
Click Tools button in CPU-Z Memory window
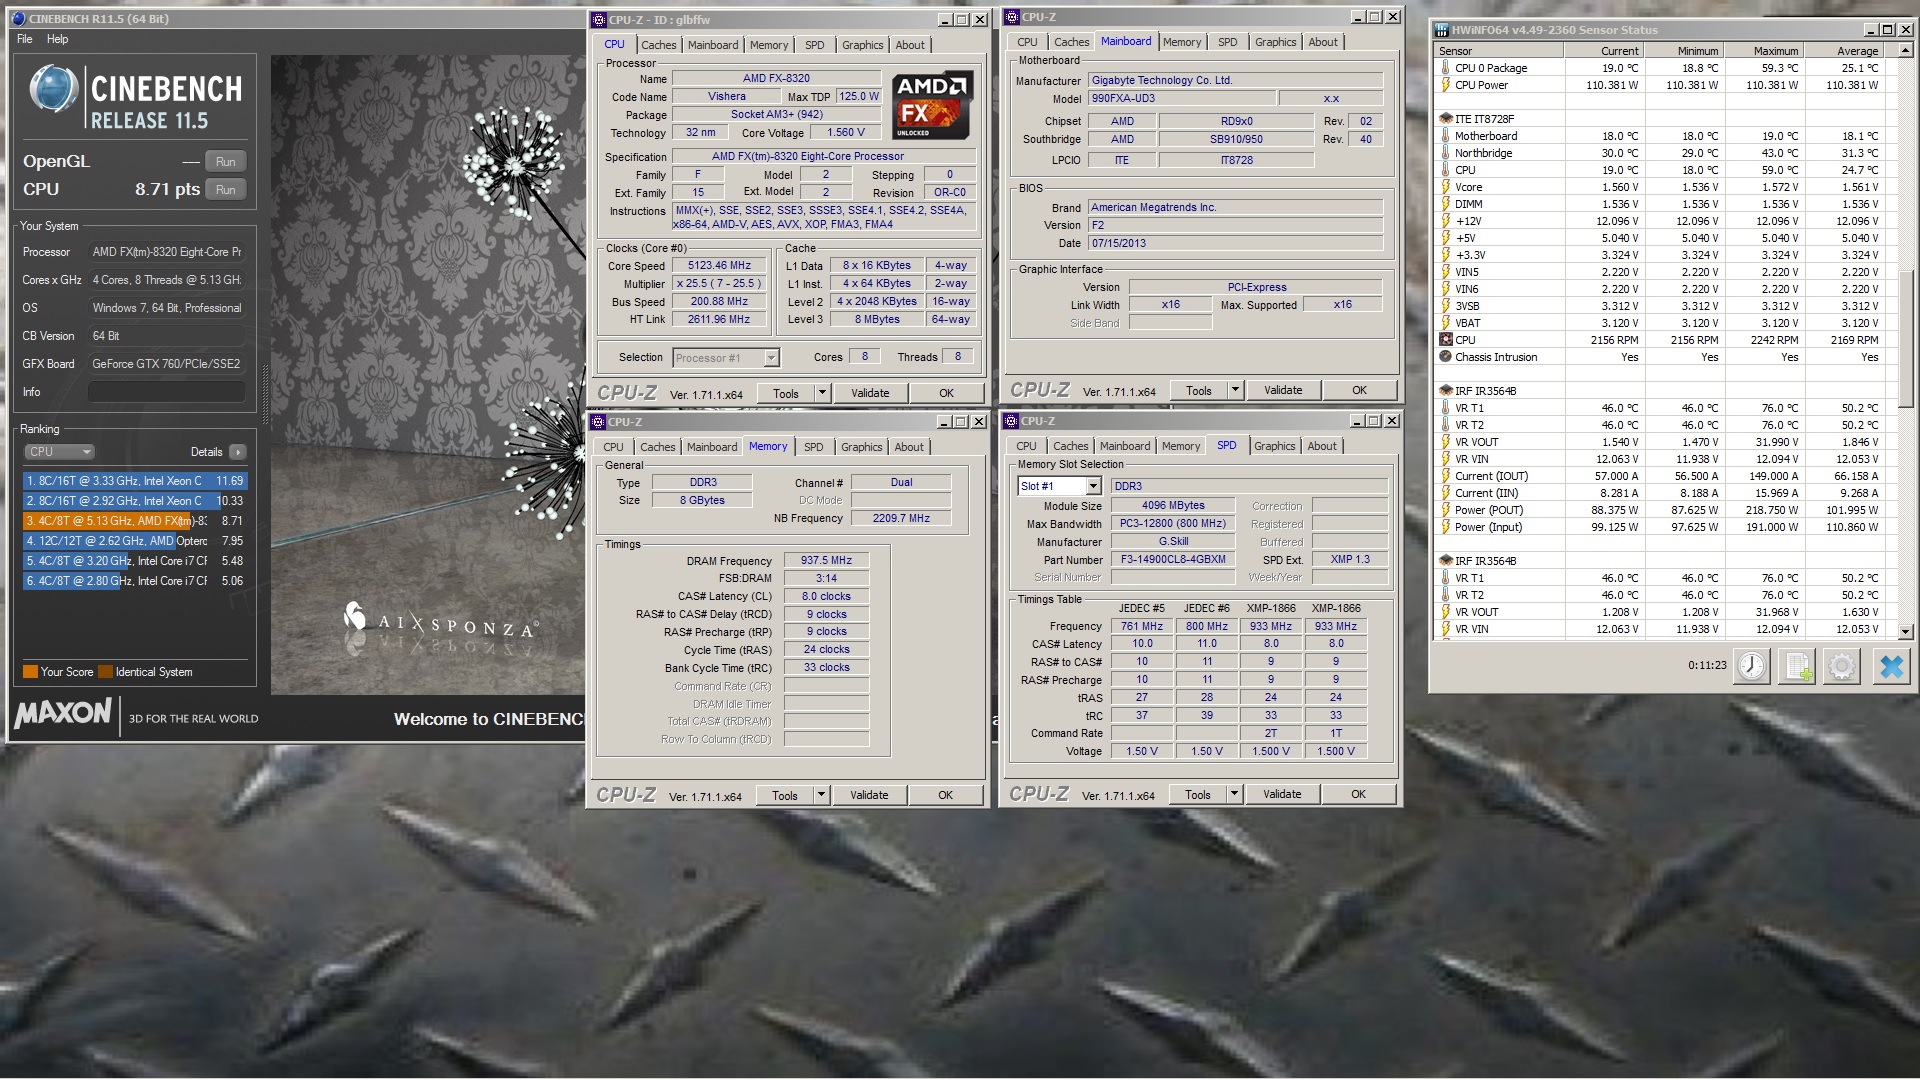click(785, 795)
